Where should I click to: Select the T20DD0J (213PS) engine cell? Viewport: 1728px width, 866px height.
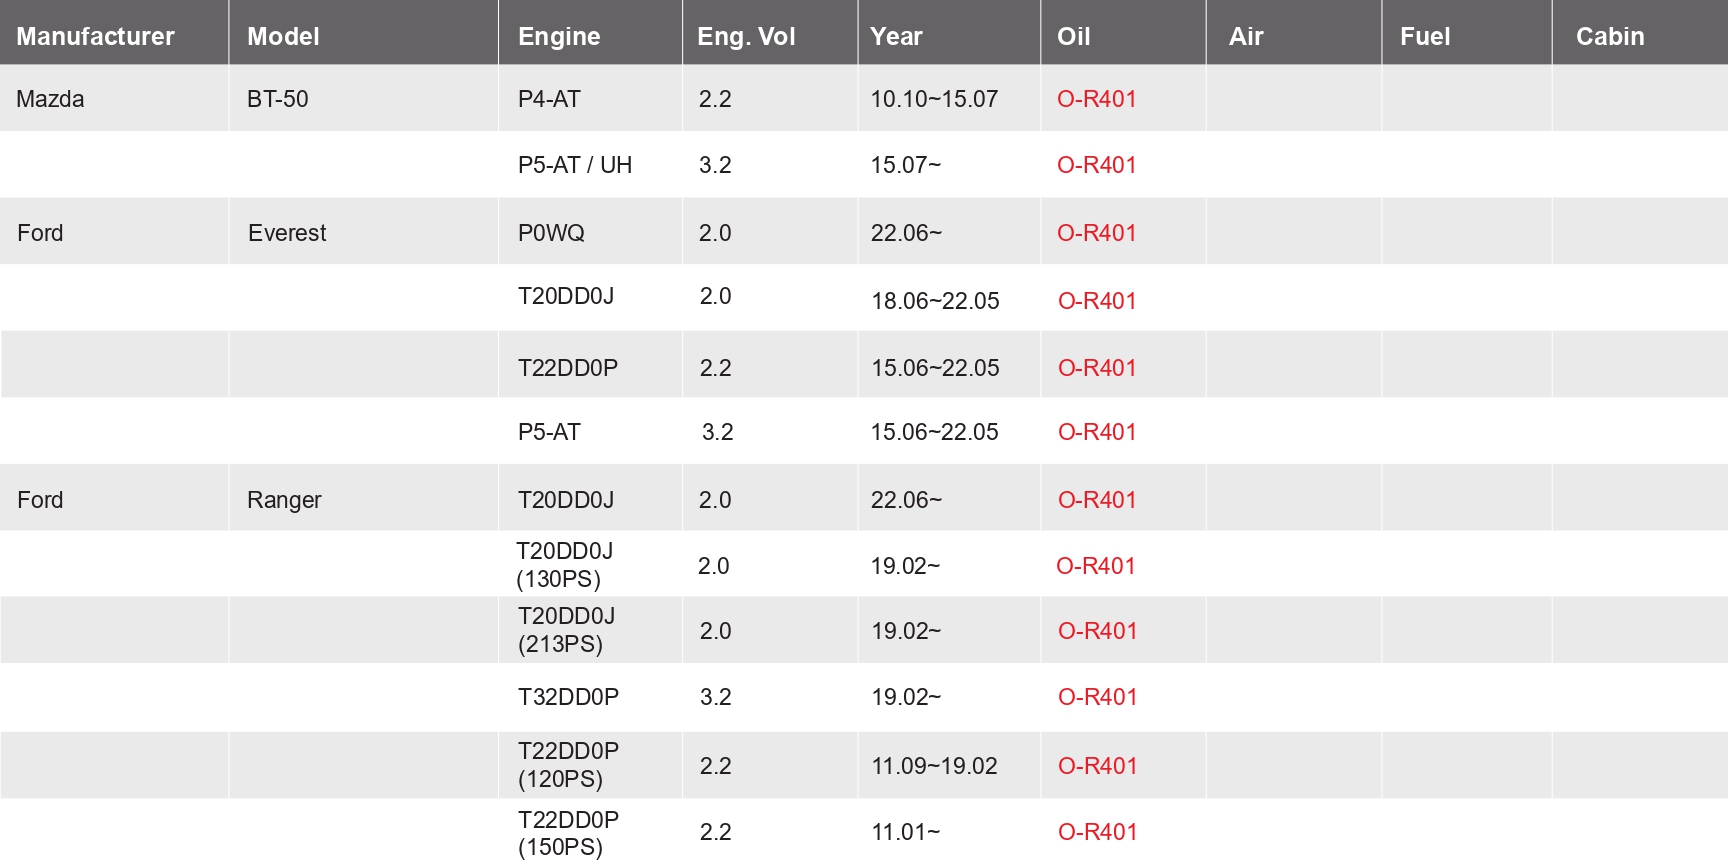(567, 630)
